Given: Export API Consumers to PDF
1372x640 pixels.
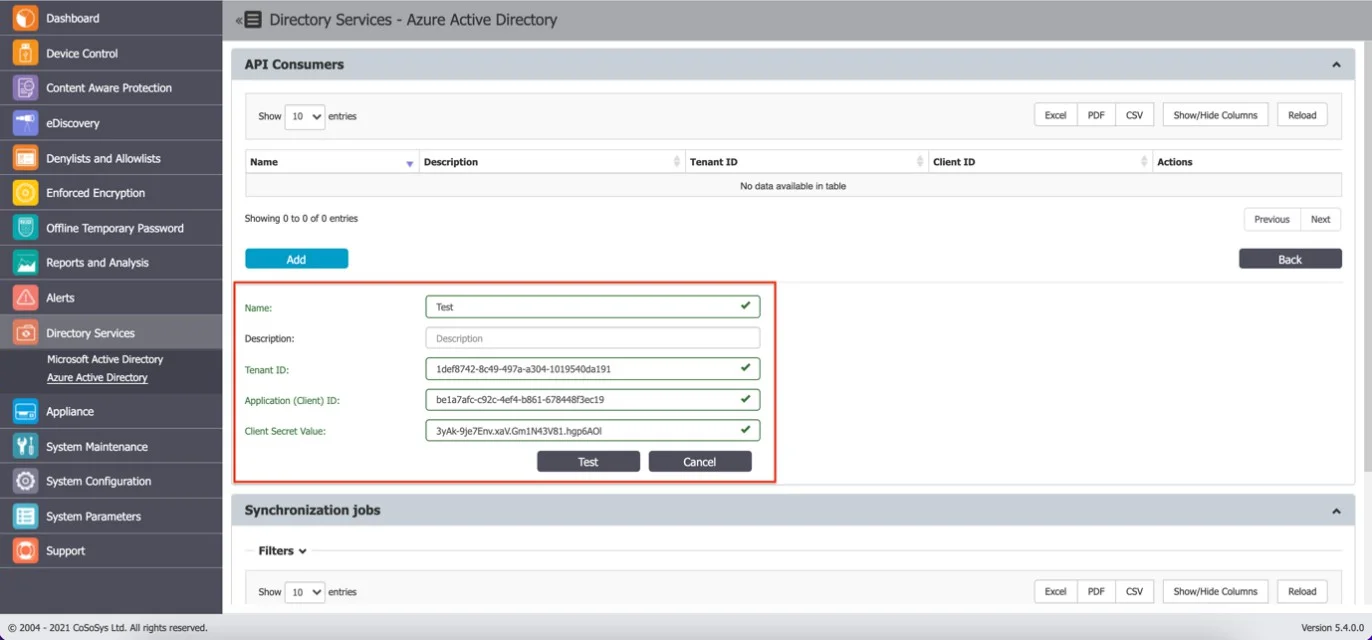Looking at the screenshot, I should coord(1096,115).
